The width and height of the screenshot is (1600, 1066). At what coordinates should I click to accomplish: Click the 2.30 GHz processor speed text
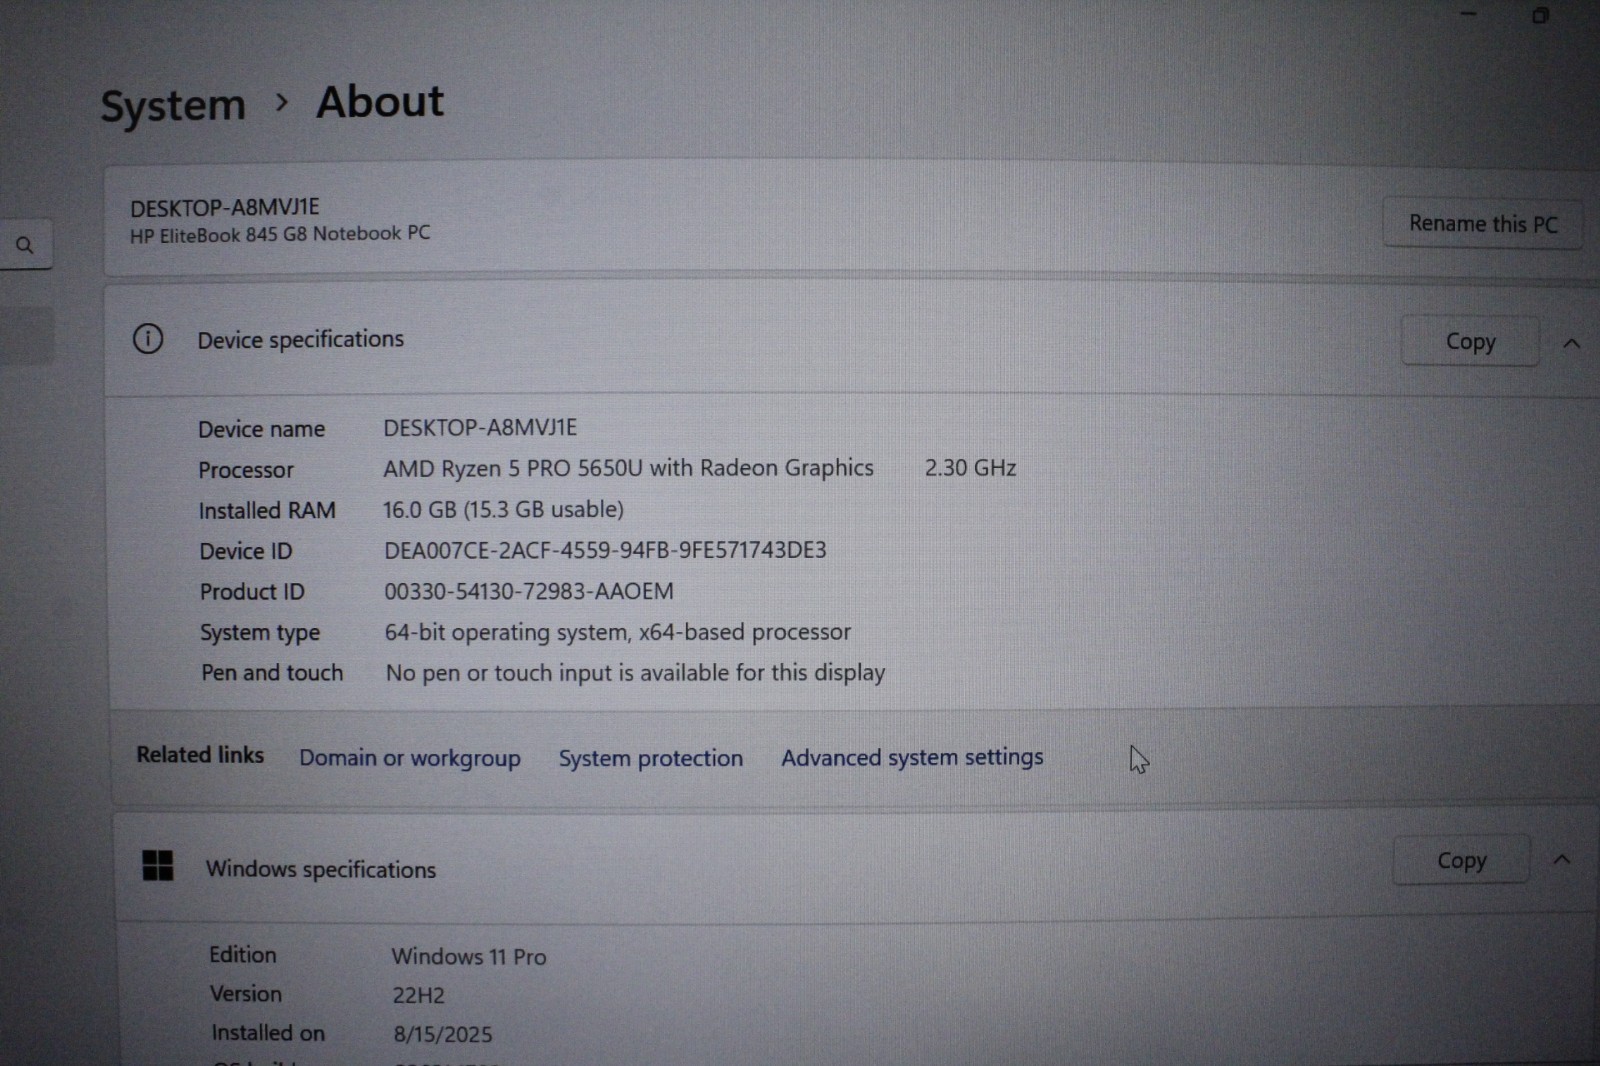tap(970, 467)
